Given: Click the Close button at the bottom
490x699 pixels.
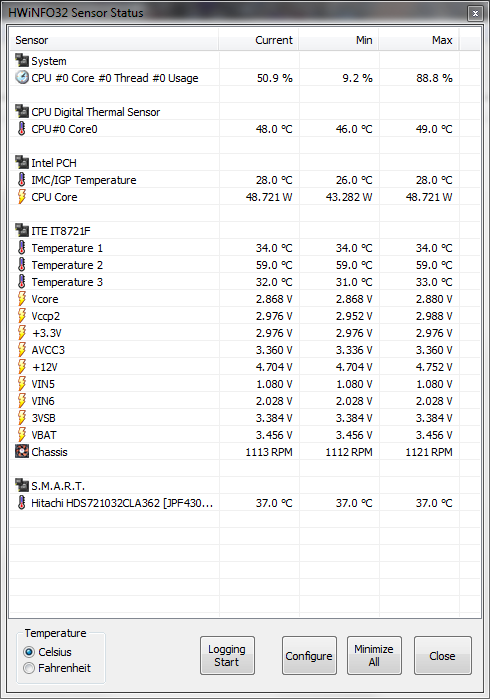Looking at the screenshot, I should (x=442, y=655).
